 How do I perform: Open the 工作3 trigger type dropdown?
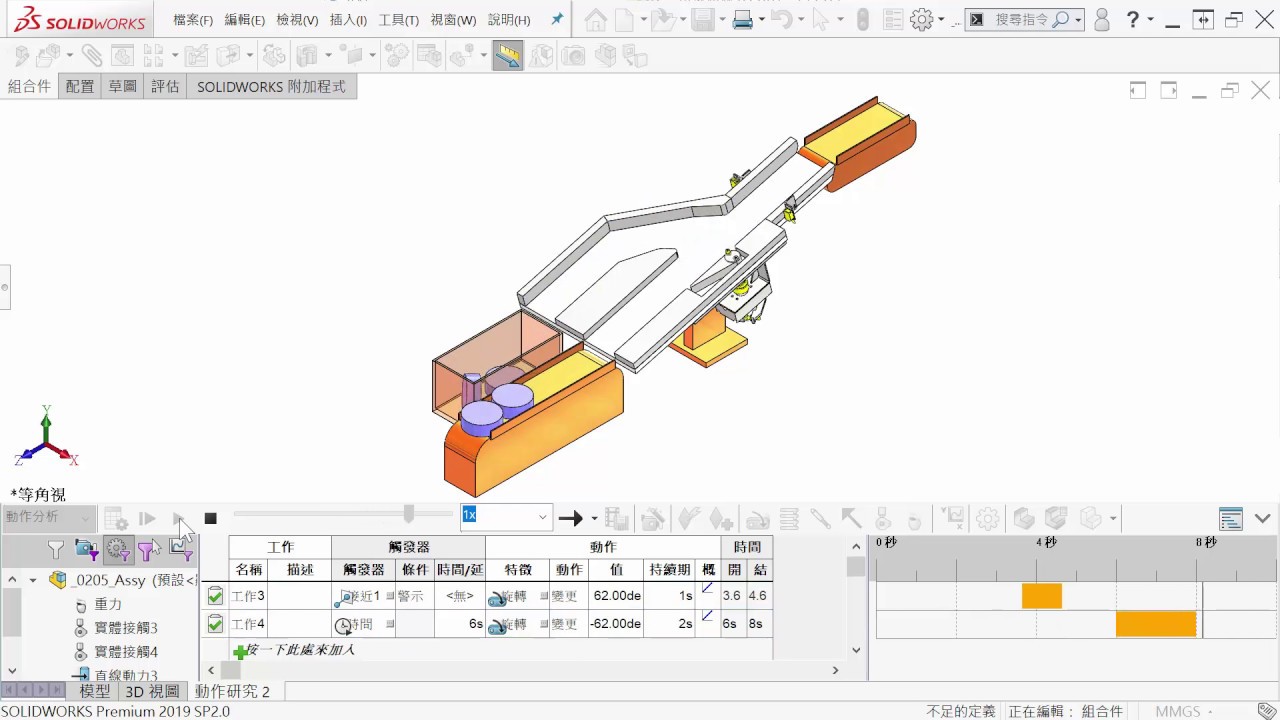390,596
